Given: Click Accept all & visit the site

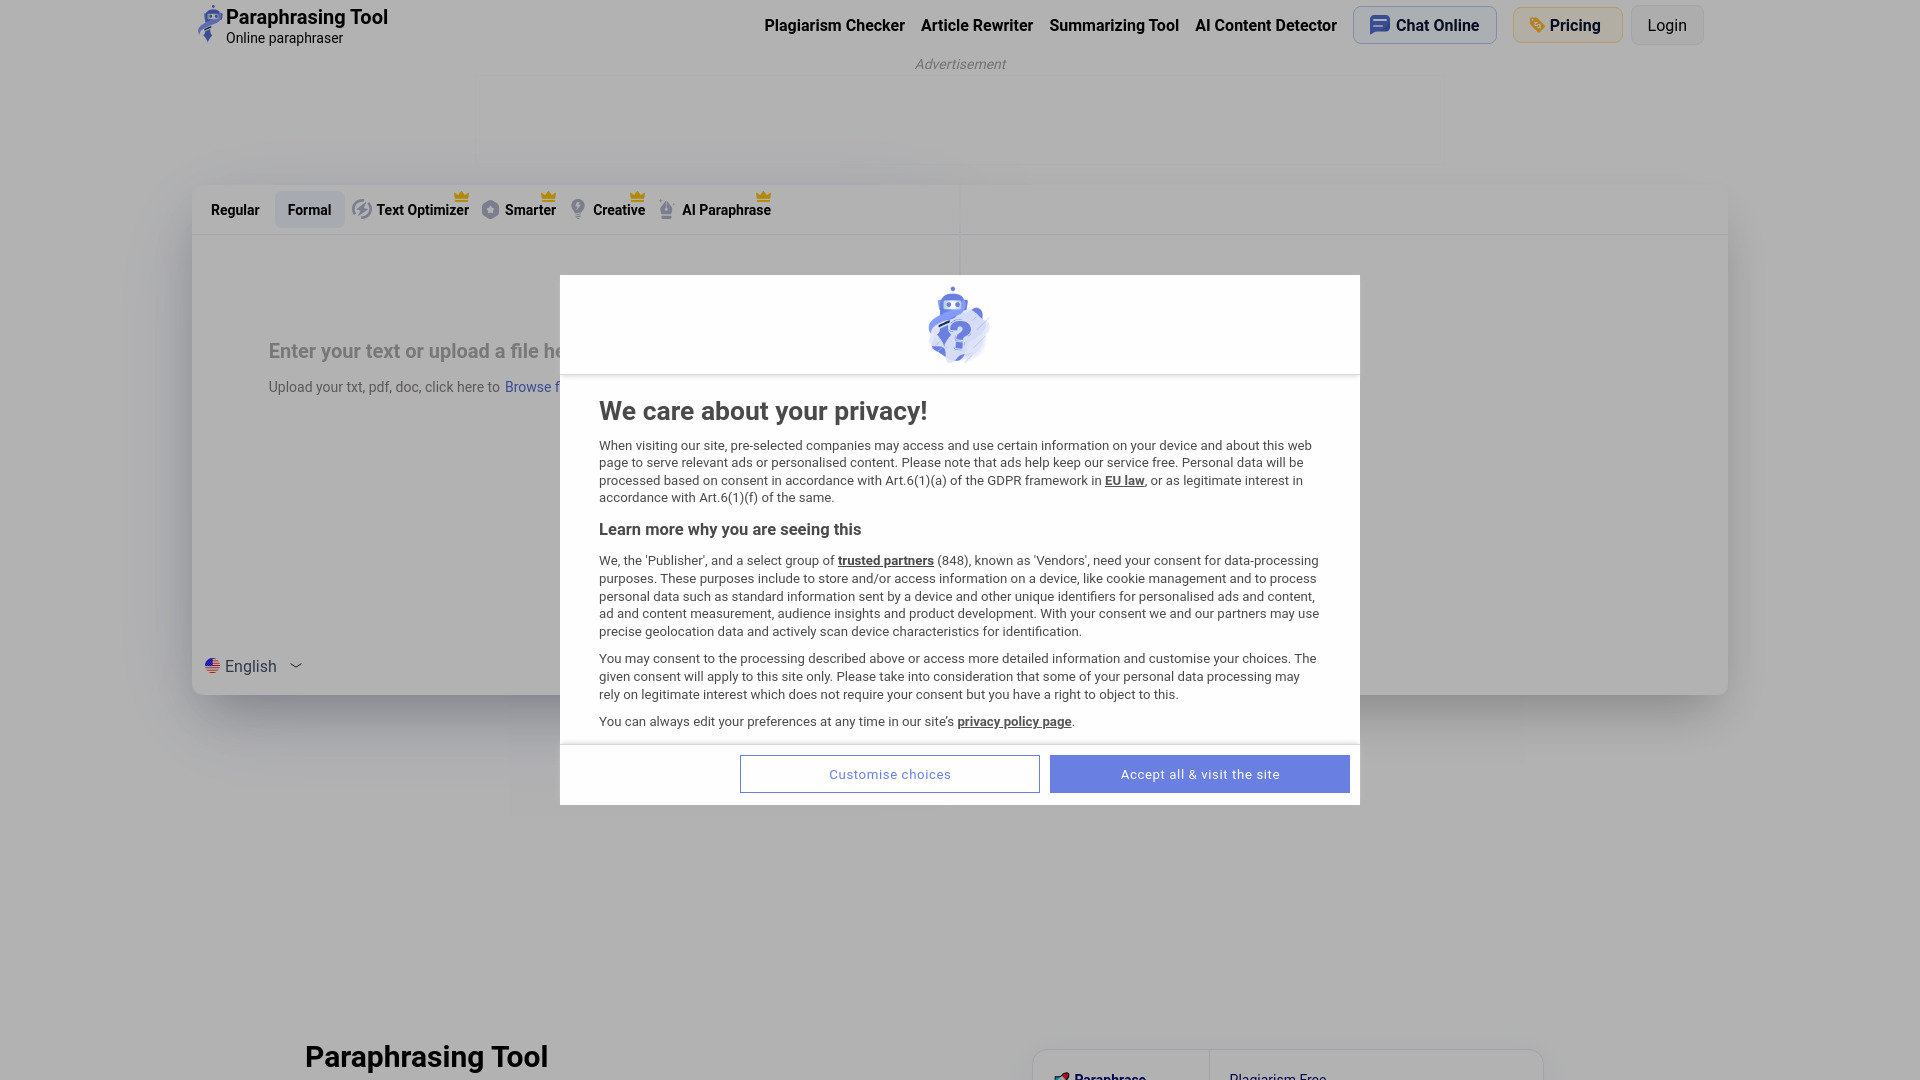Looking at the screenshot, I should coord(1199,774).
